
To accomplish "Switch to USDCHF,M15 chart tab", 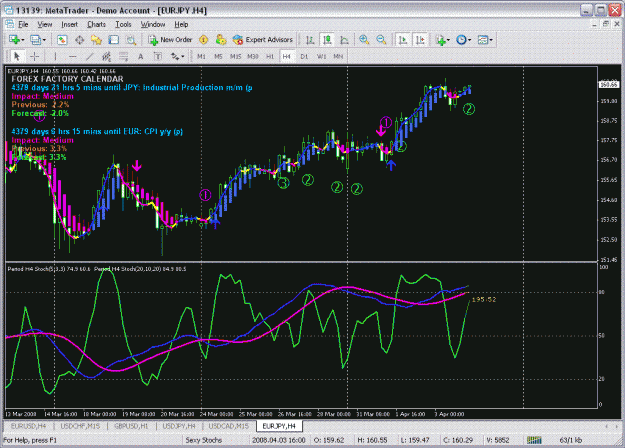I will 80,426.
